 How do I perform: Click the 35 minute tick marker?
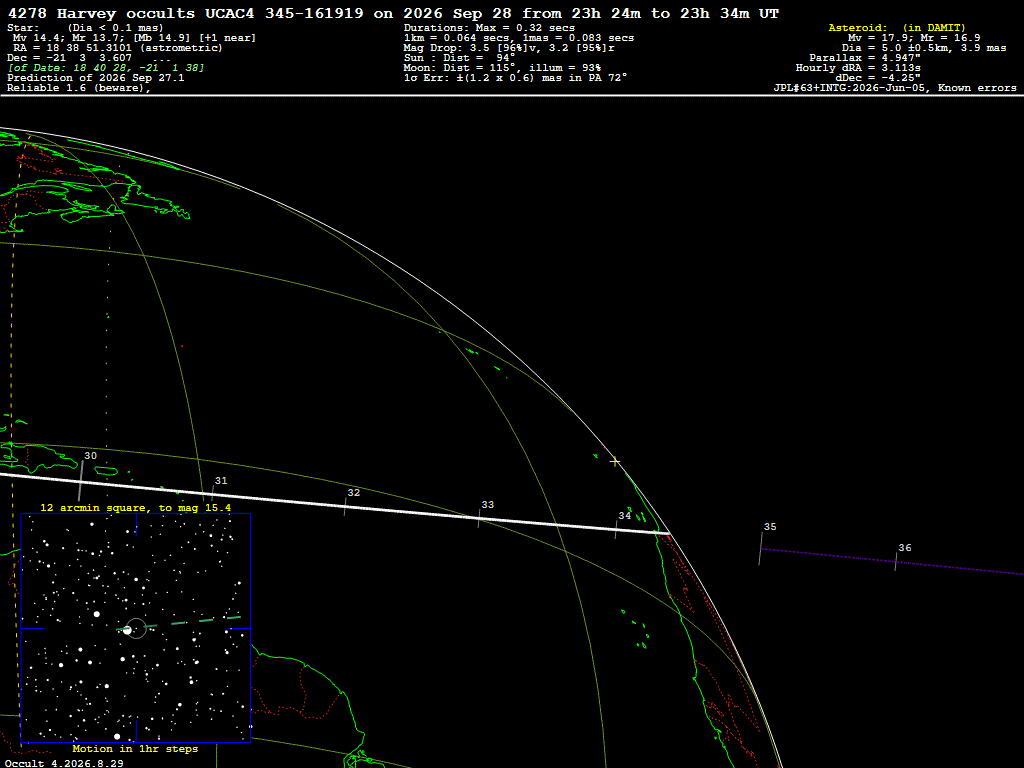(x=761, y=549)
